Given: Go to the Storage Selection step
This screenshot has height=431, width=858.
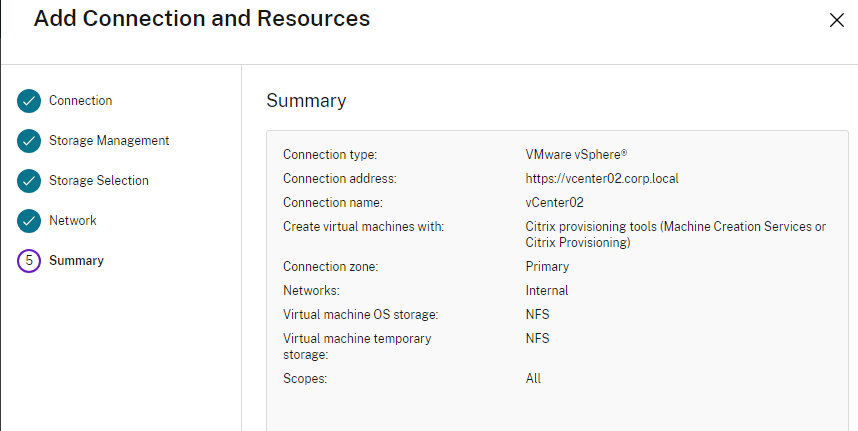Looking at the screenshot, I should [98, 180].
